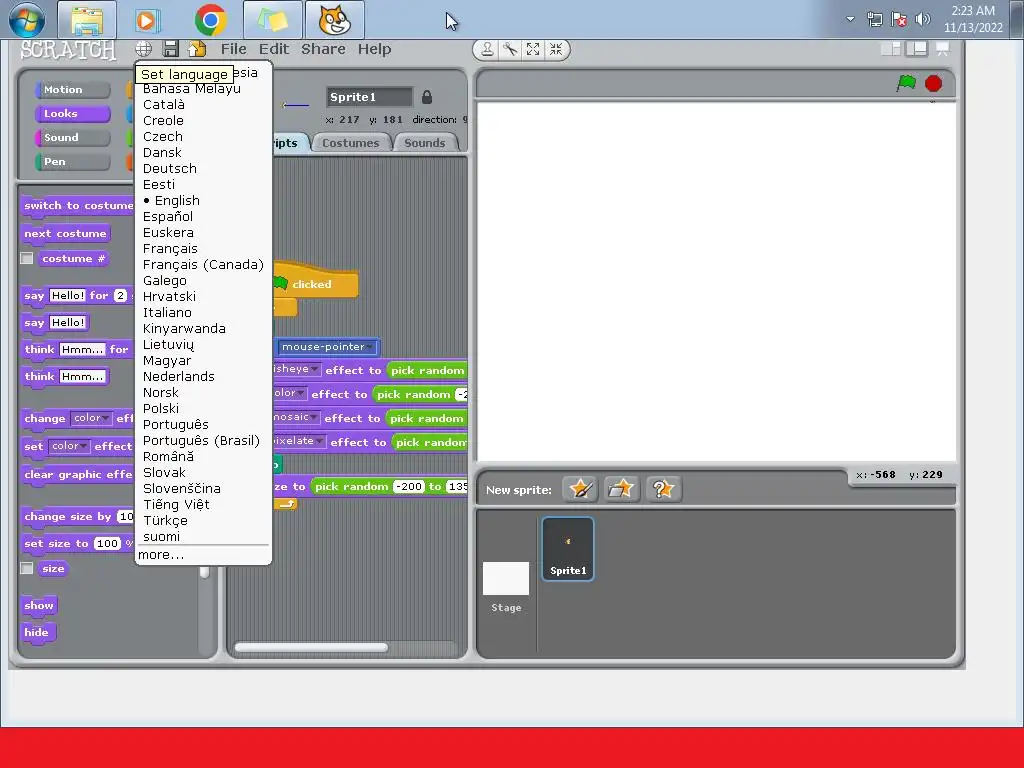The width and height of the screenshot is (1024, 768).
Task: Expand more... languages entry
Action: (161, 554)
